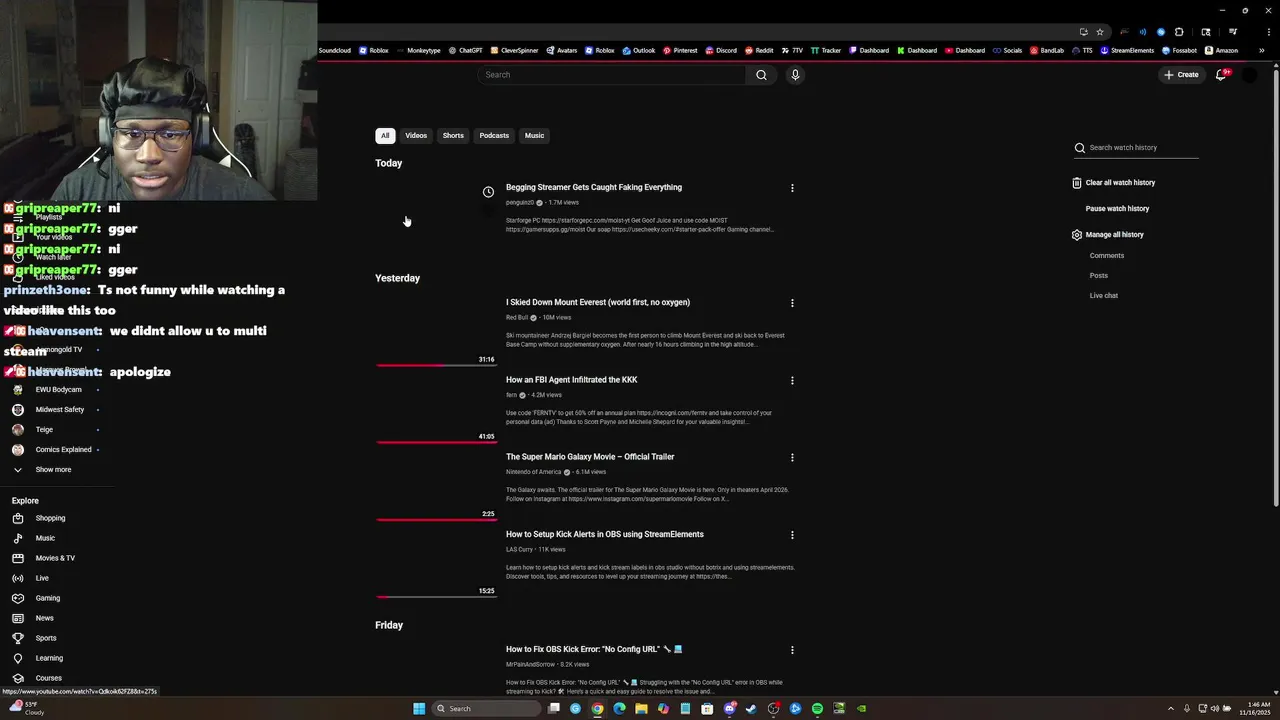Image resolution: width=1280 pixels, height=720 pixels.
Task: Open File Explorer from the taskbar
Action: pos(641,709)
